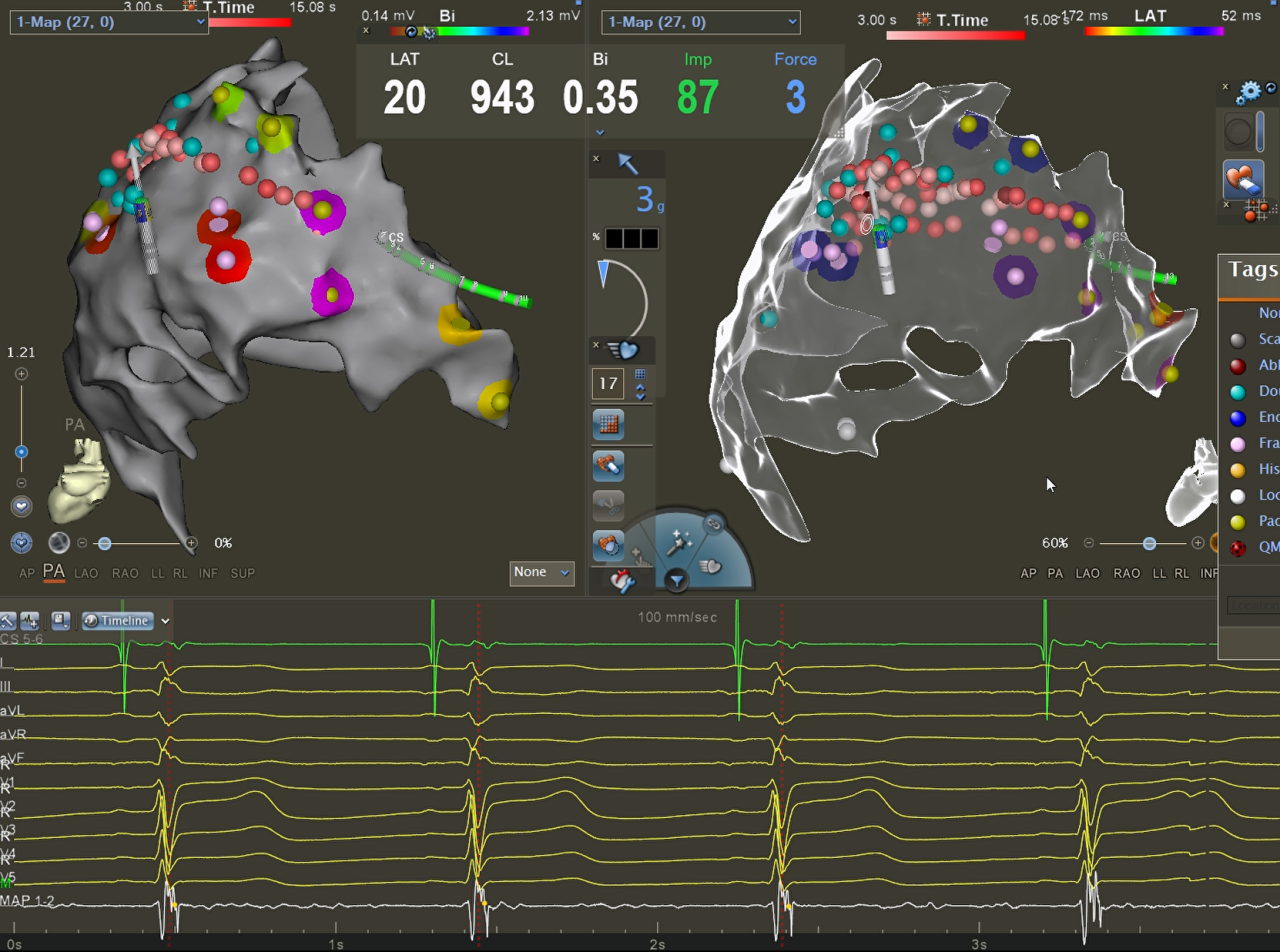Click plus on right map transparency slider
The image size is (1280, 952).
click(1198, 543)
